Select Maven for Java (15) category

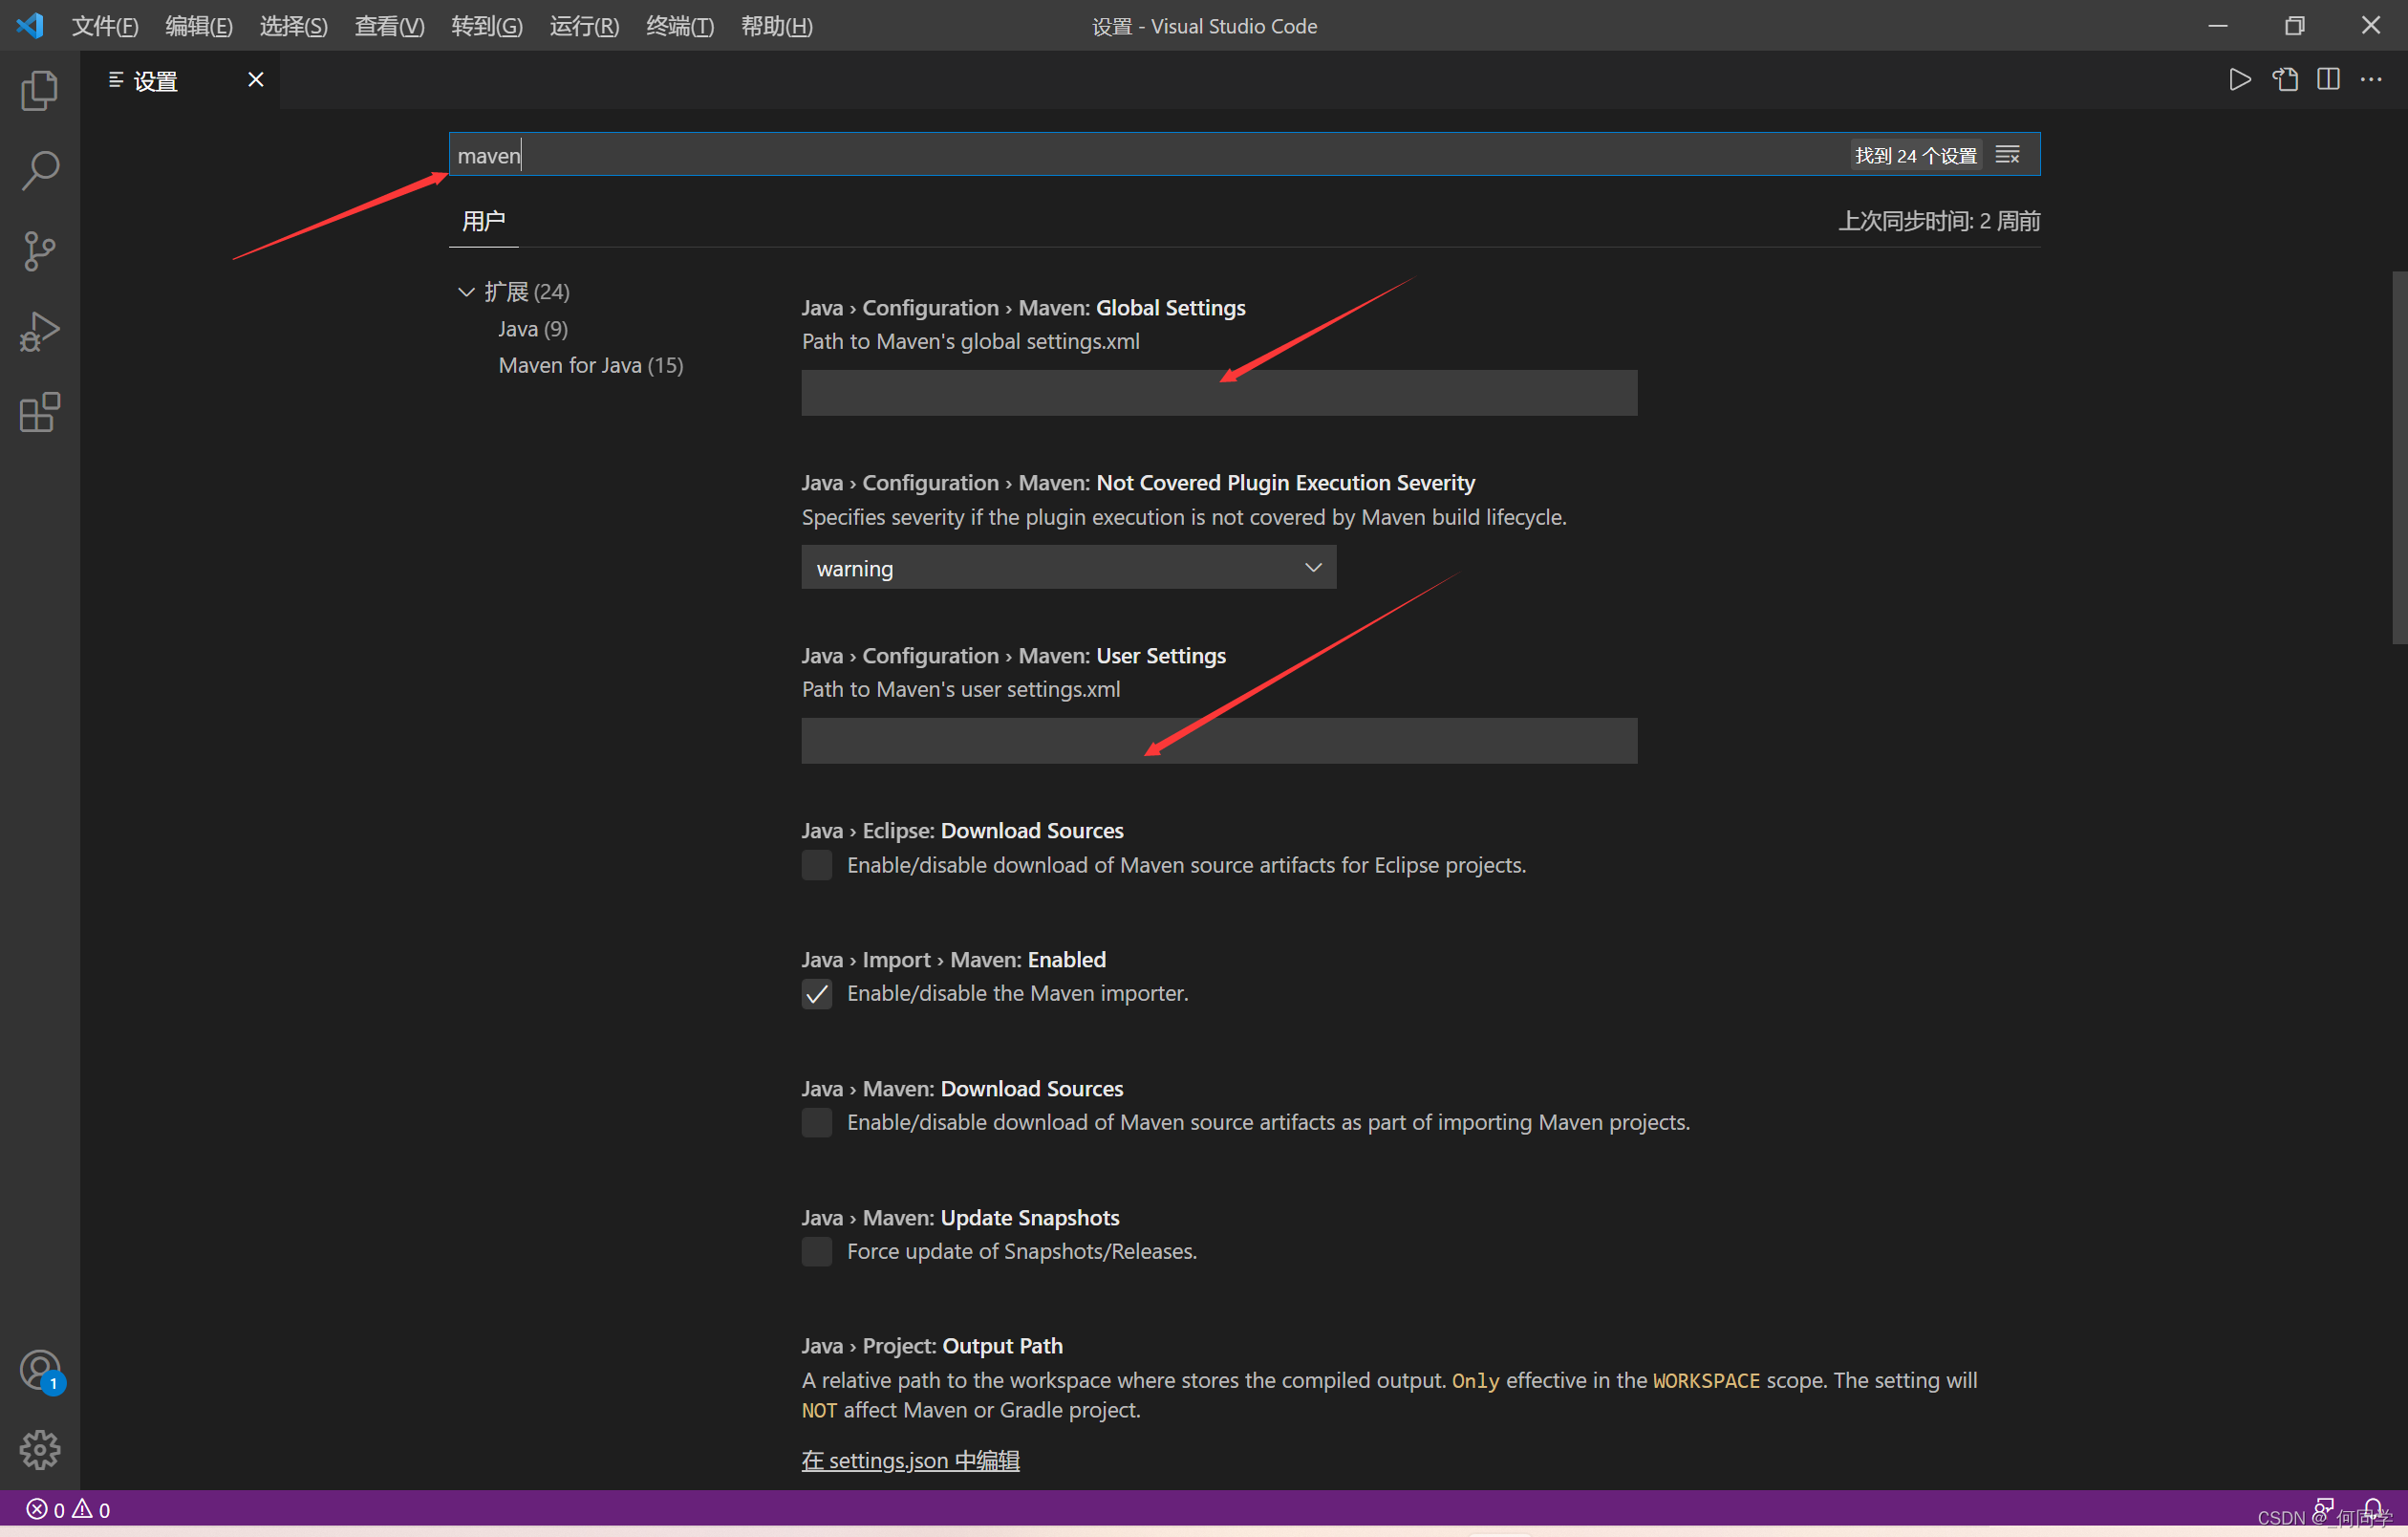(590, 366)
